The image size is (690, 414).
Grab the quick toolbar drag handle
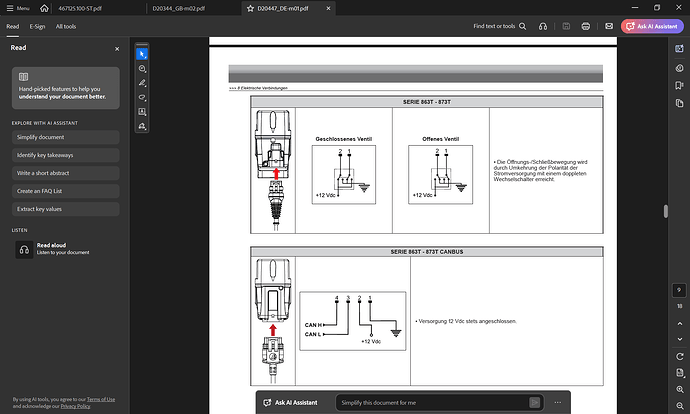point(142,45)
